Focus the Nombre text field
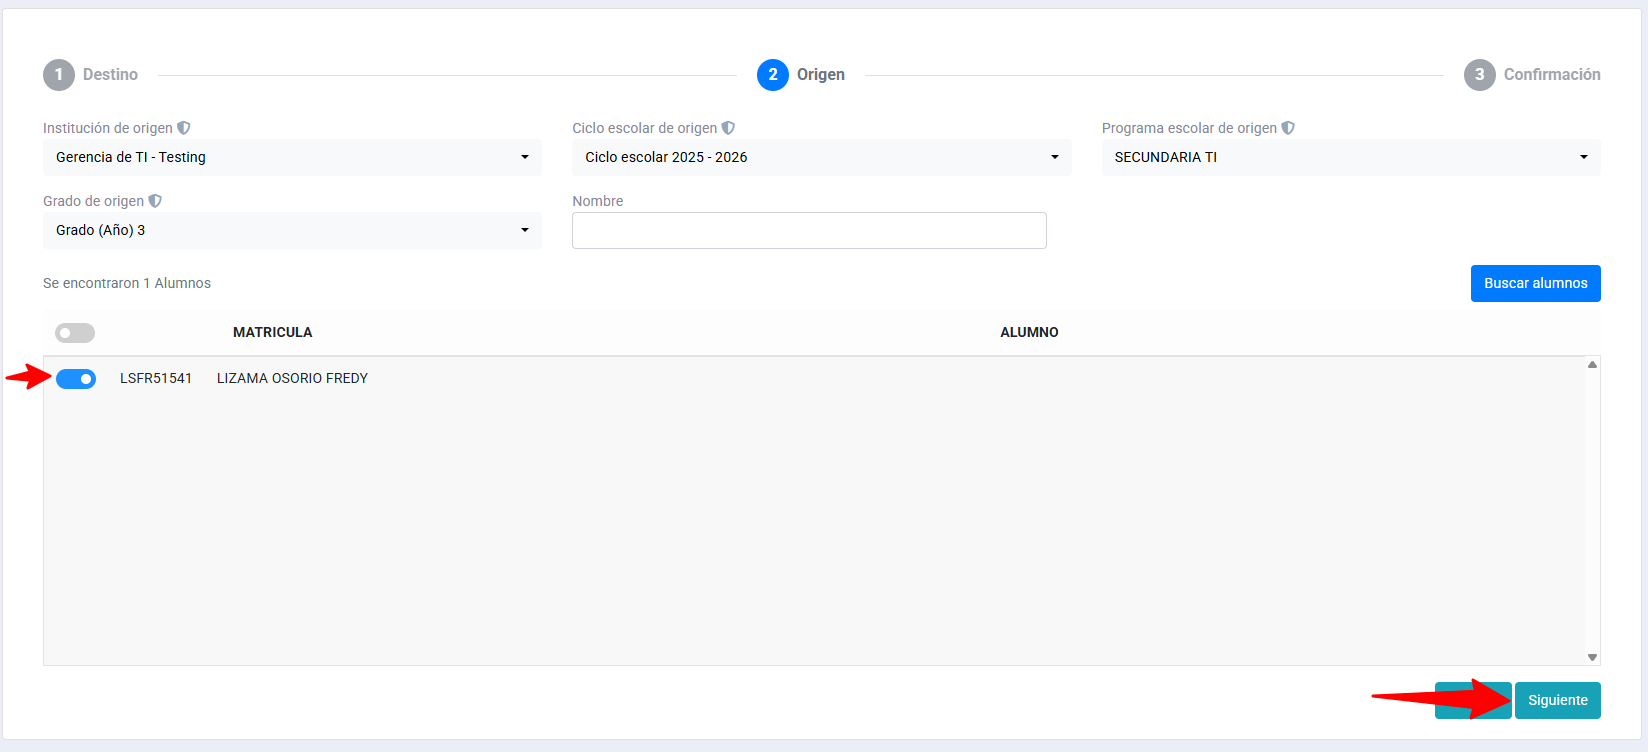The image size is (1648, 752). (809, 230)
